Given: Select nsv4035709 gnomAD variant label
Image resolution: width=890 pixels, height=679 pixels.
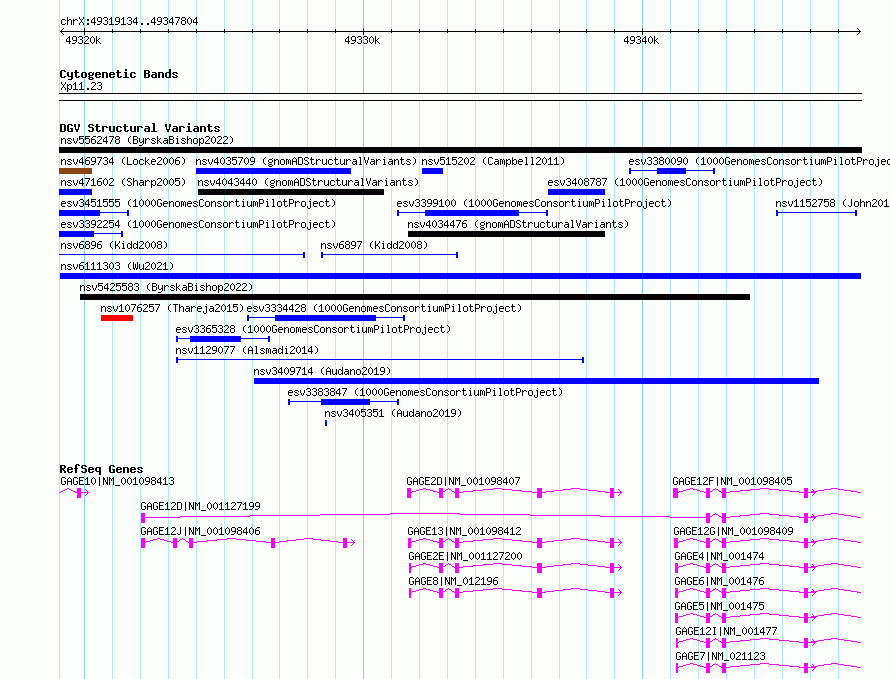Looking at the screenshot, I should click(306, 161).
